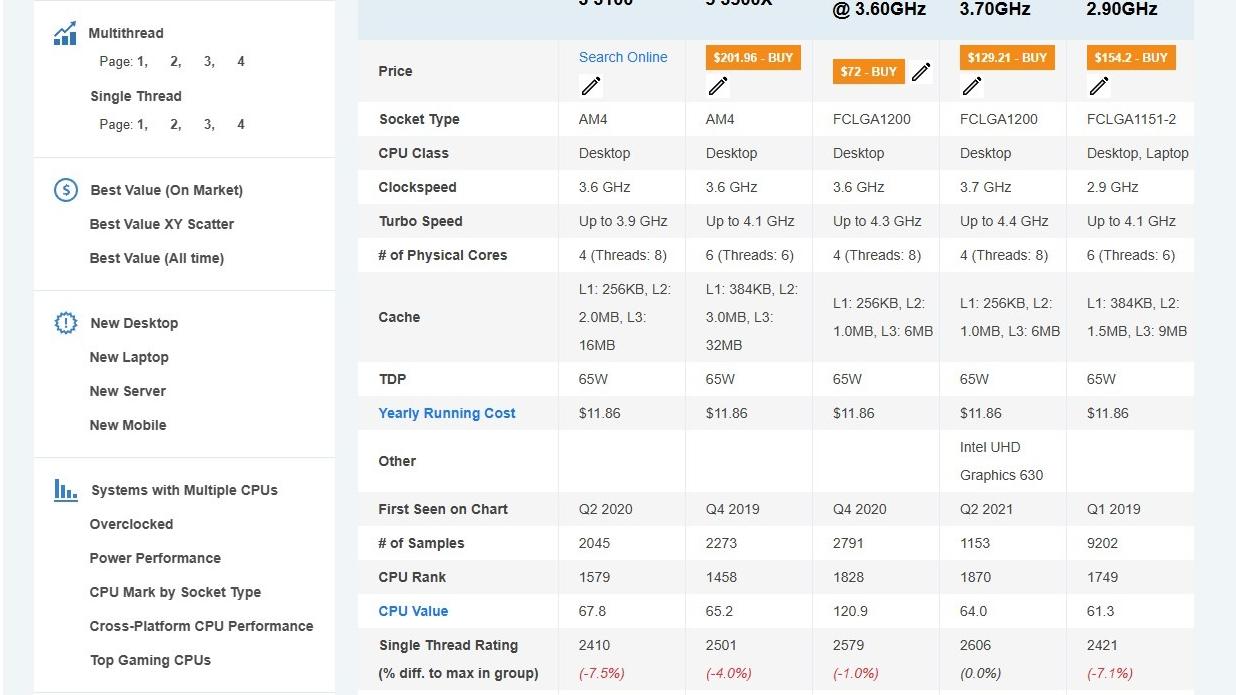Click the bar chart Systems with Multiple CPUs icon
The image size is (1236, 695).
click(65, 490)
